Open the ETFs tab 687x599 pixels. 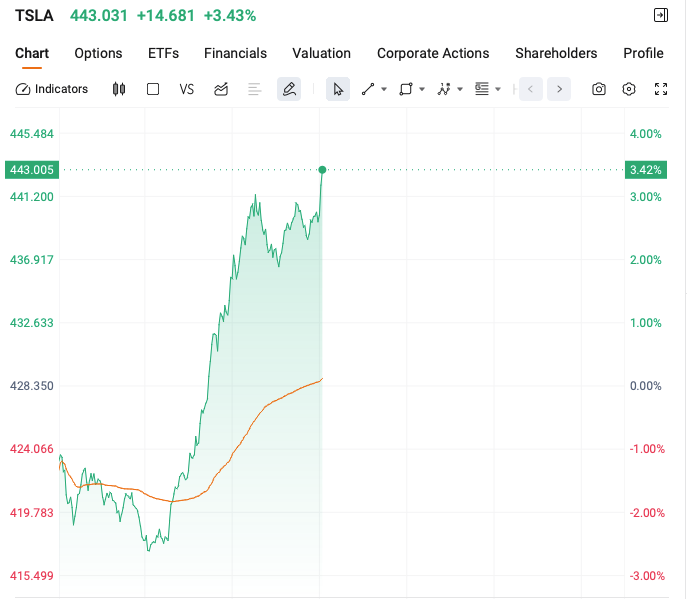click(x=163, y=53)
